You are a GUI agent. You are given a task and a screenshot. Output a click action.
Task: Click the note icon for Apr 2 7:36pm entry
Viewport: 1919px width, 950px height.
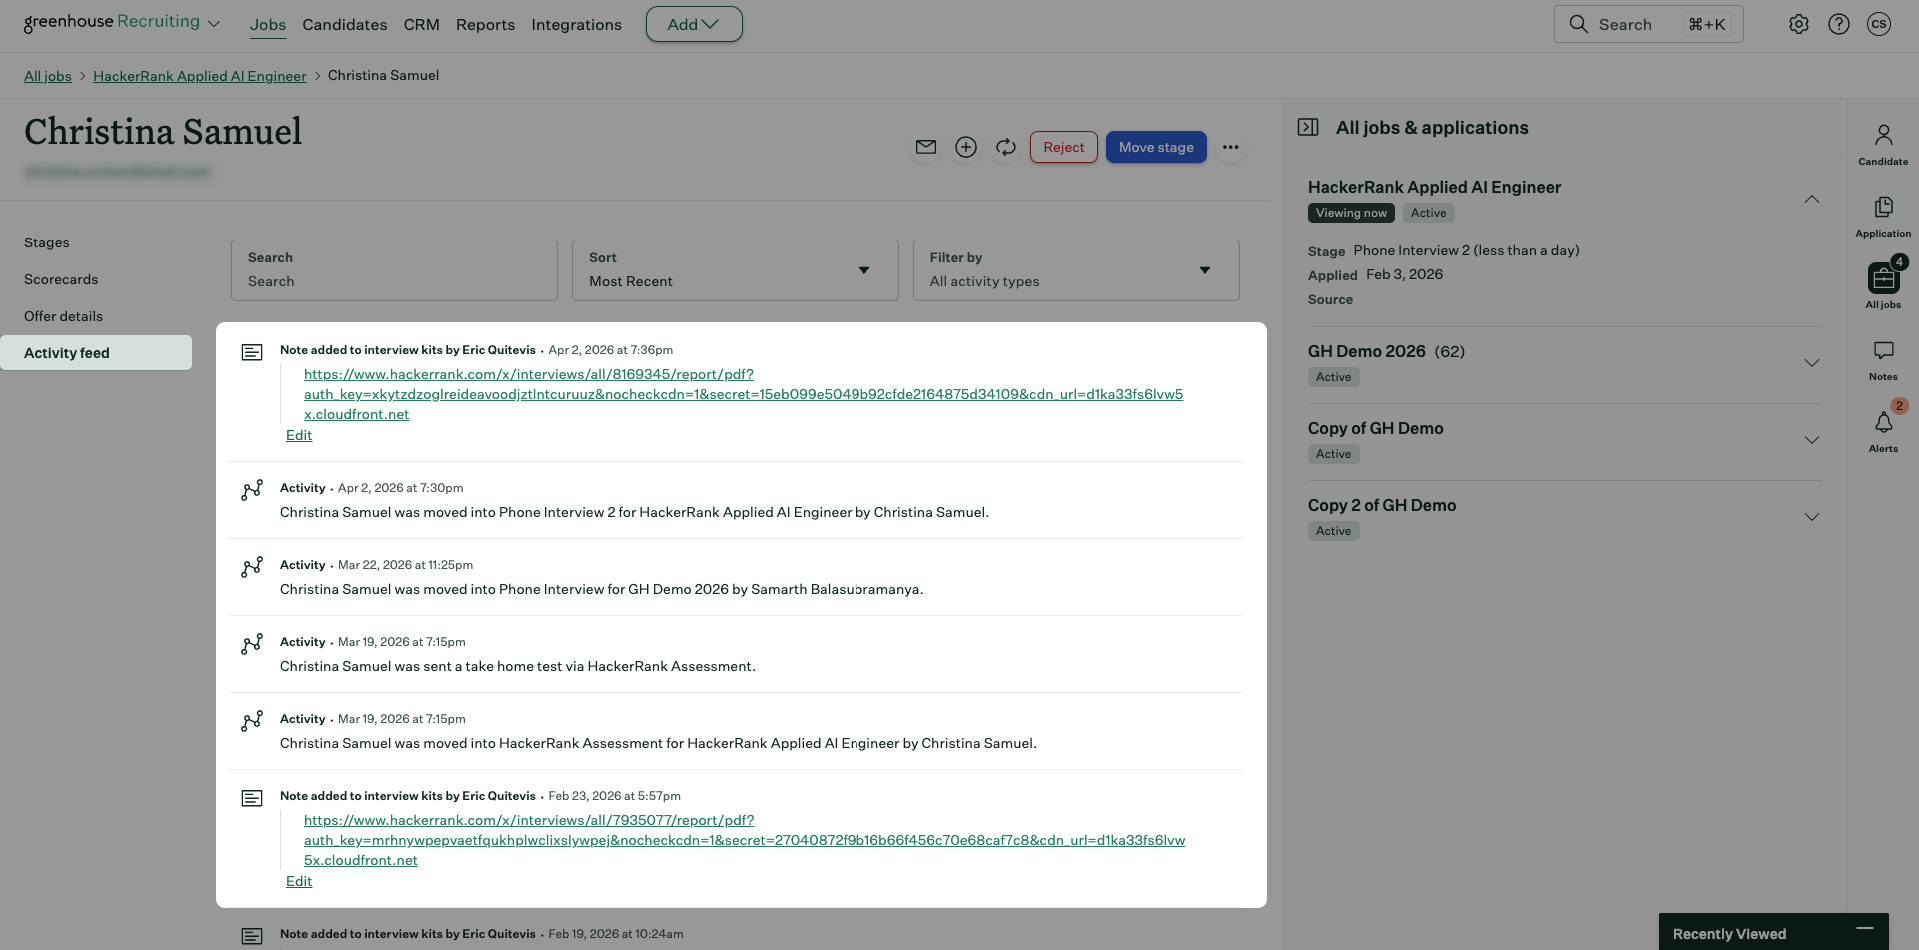click(252, 352)
